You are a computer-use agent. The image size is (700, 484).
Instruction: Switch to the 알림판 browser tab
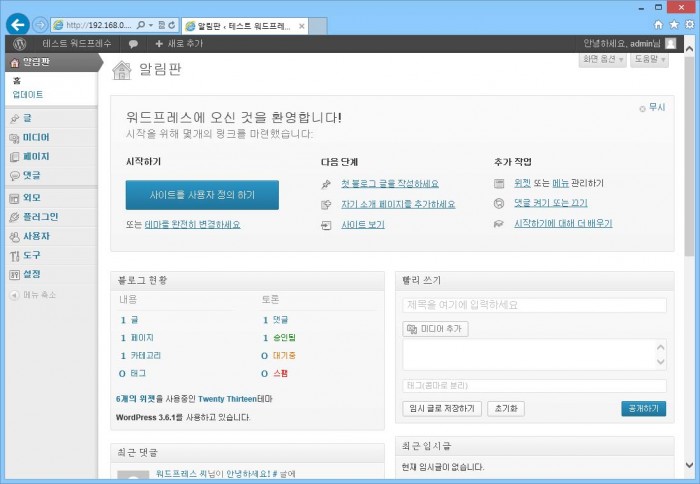244,26
